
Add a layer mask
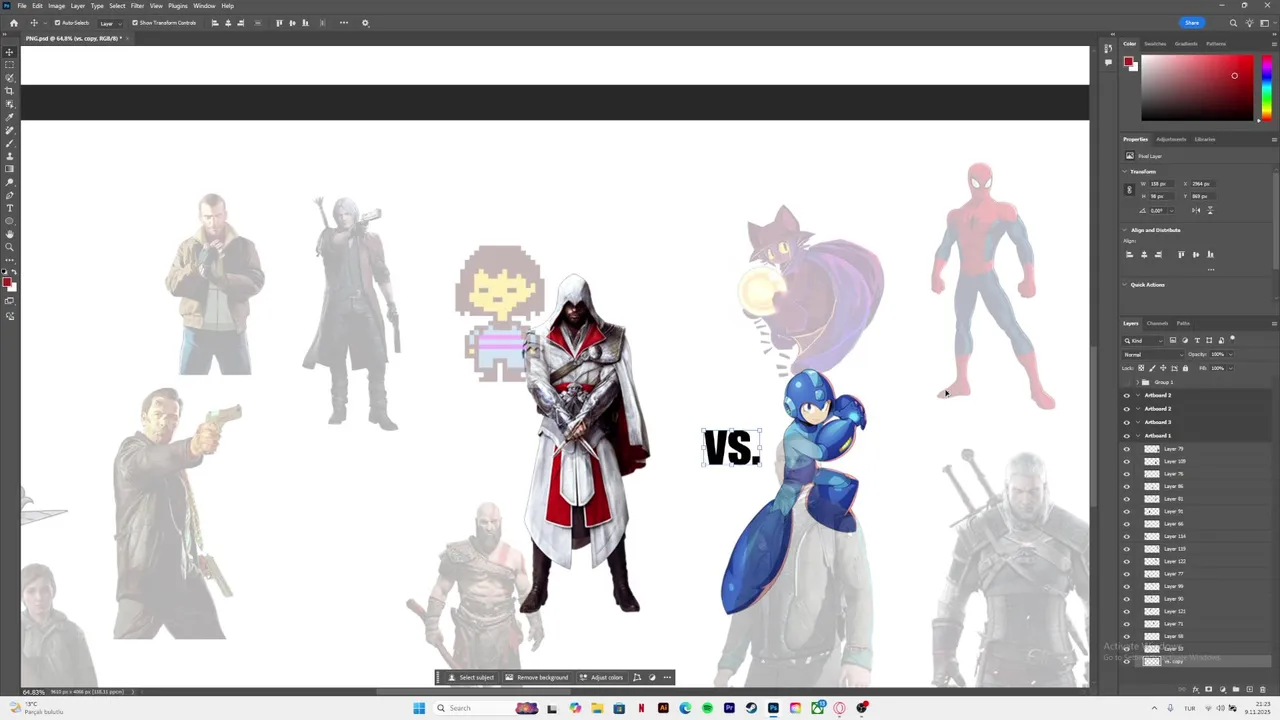[1208, 689]
